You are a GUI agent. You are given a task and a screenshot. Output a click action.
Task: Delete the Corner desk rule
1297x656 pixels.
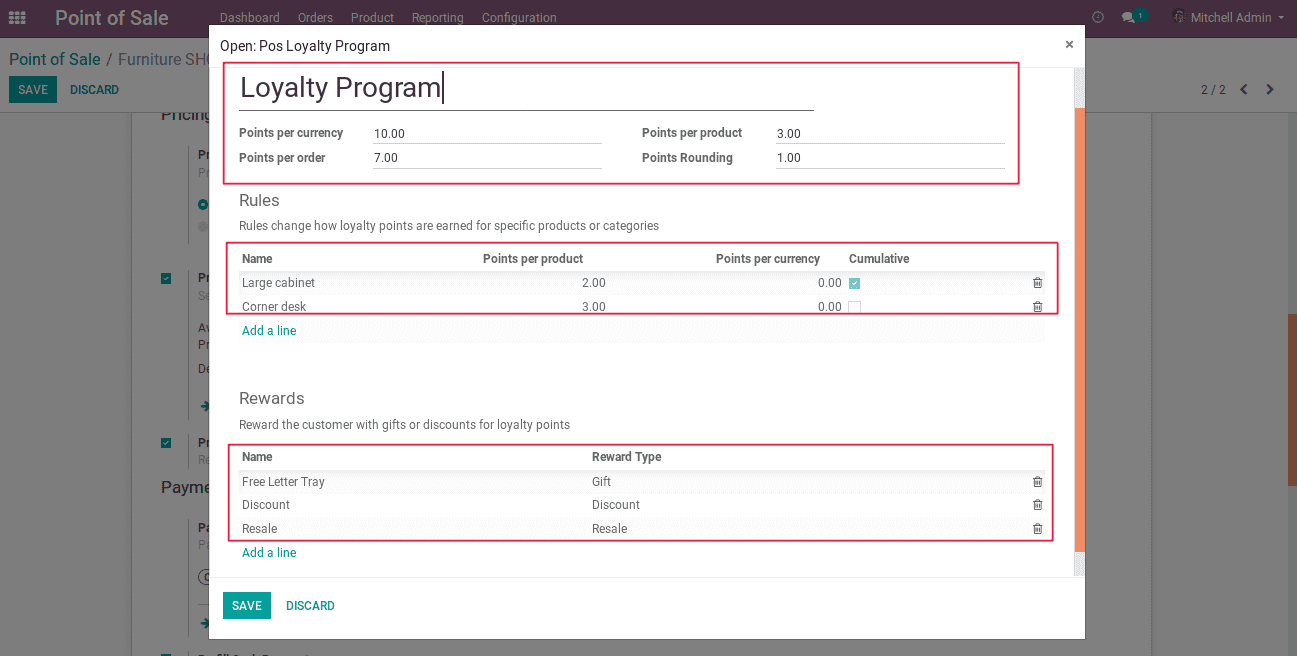pos(1037,307)
